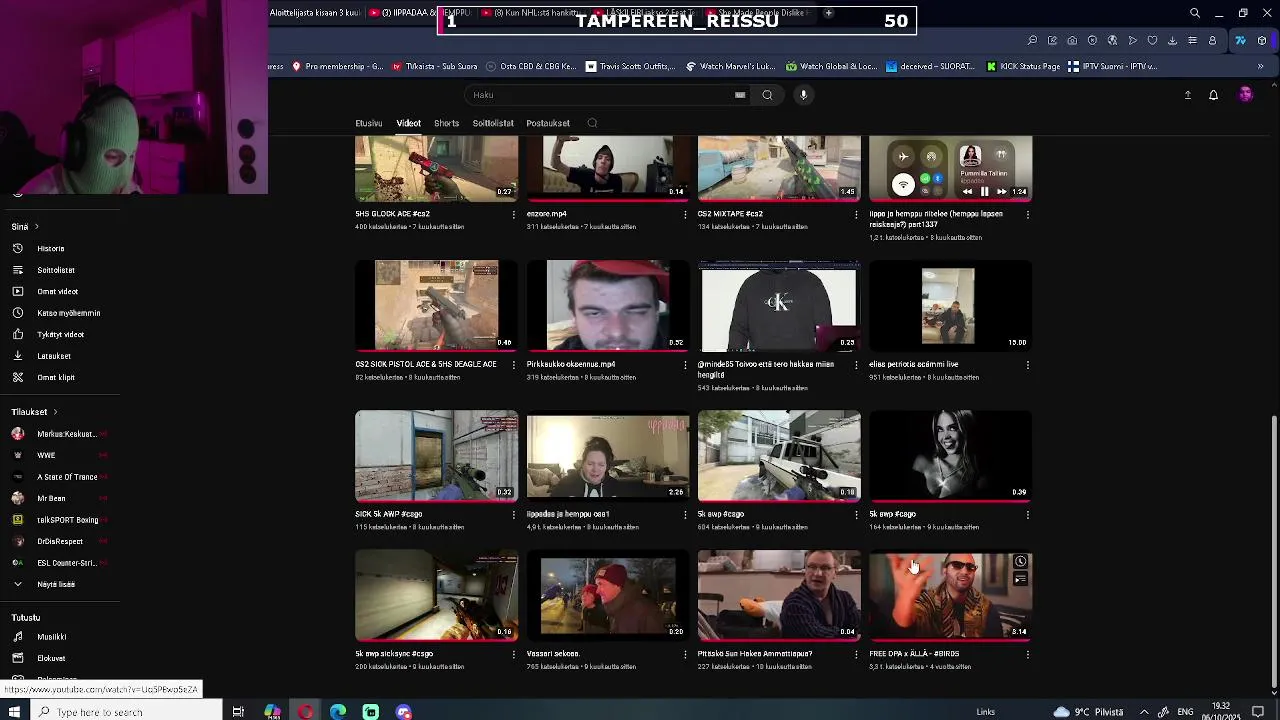Click the browser snapshot camera icon
Image resolution: width=1280 pixels, height=720 pixels.
click(x=1072, y=40)
